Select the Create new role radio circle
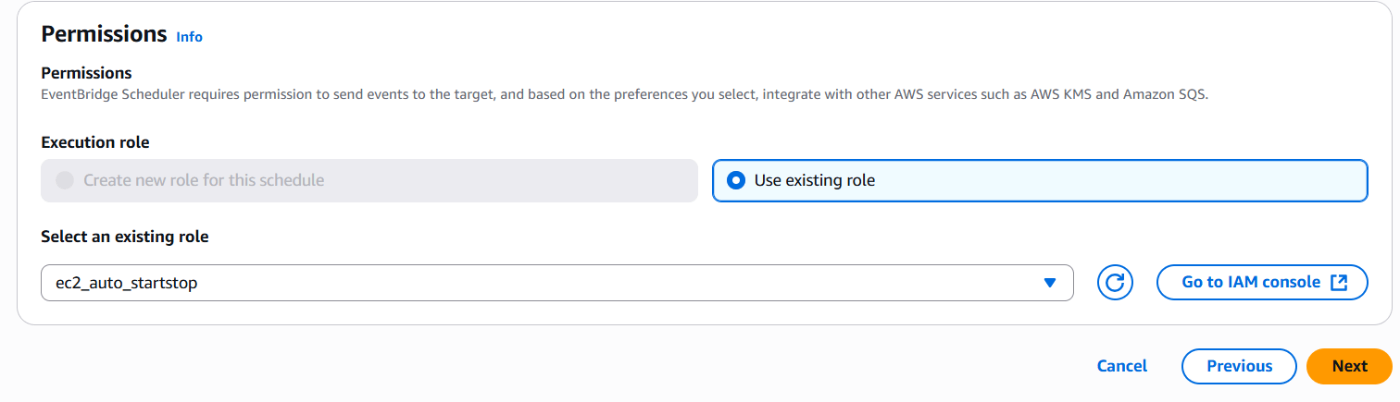 coord(65,181)
